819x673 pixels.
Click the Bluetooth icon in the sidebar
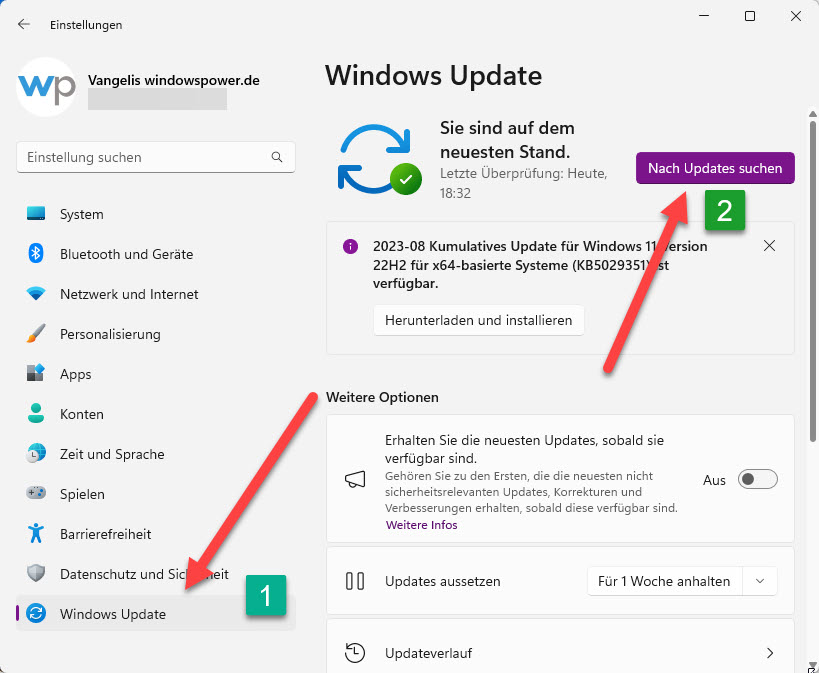pos(36,254)
